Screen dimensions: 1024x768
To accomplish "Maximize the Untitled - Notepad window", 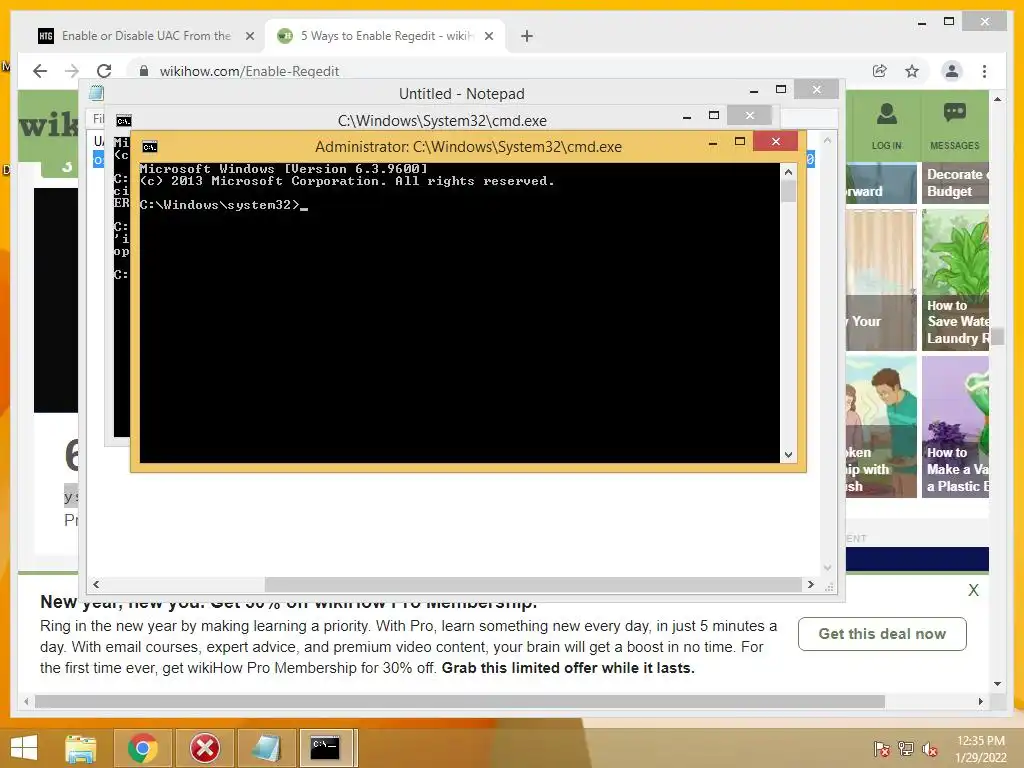I will pyautogui.click(x=781, y=89).
